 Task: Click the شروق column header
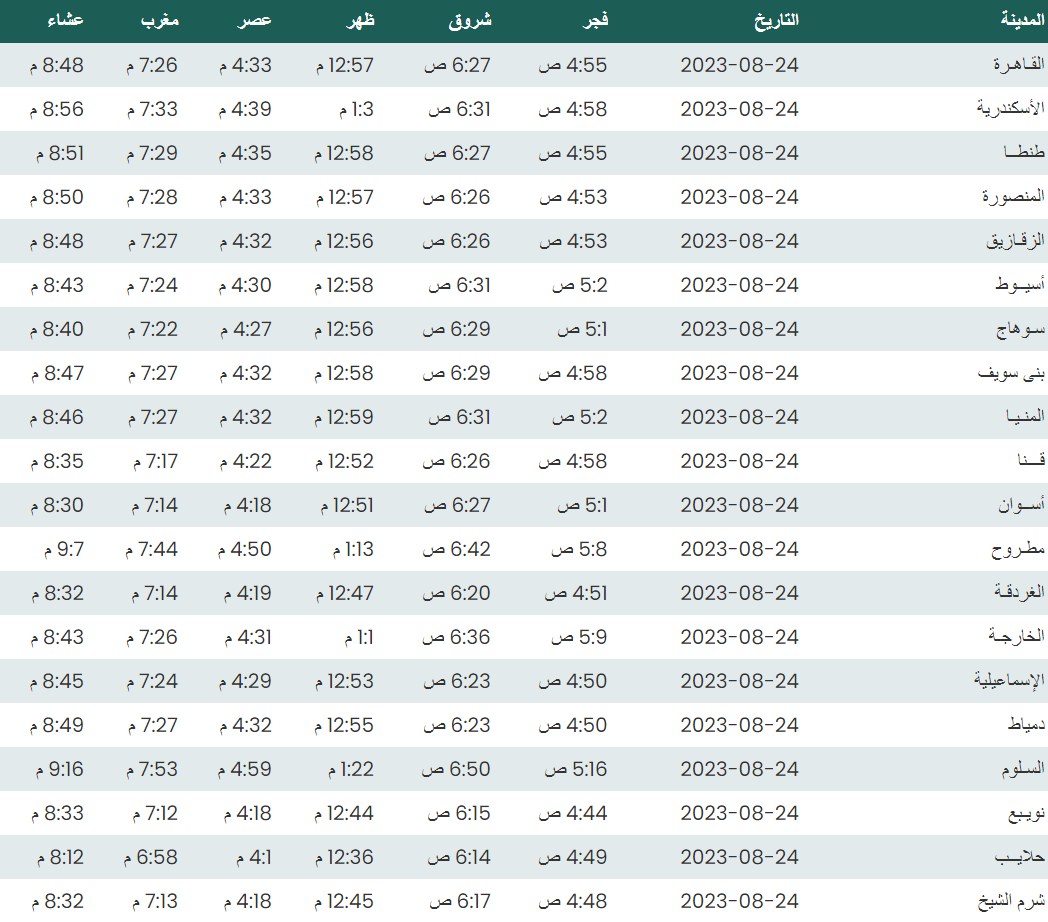pyautogui.click(x=474, y=20)
